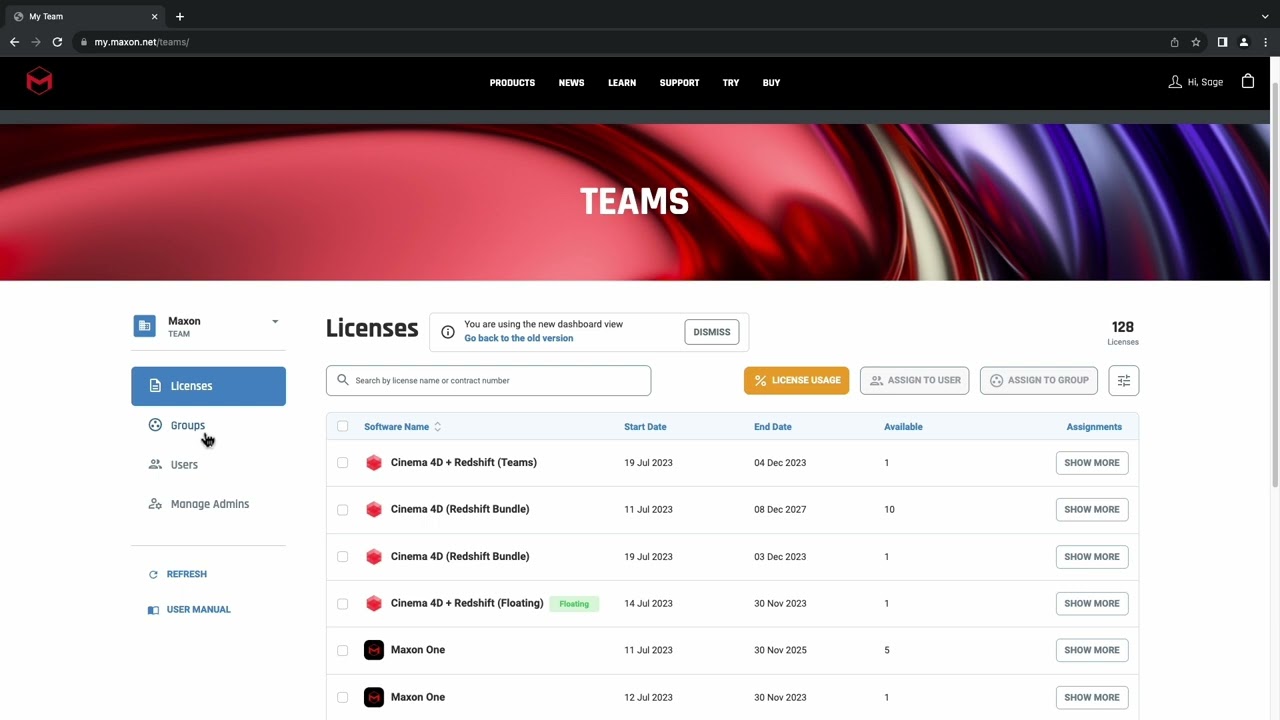Click Go back to the old version link
The height and width of the screenshot is (720, 1280).
[518, 339]
